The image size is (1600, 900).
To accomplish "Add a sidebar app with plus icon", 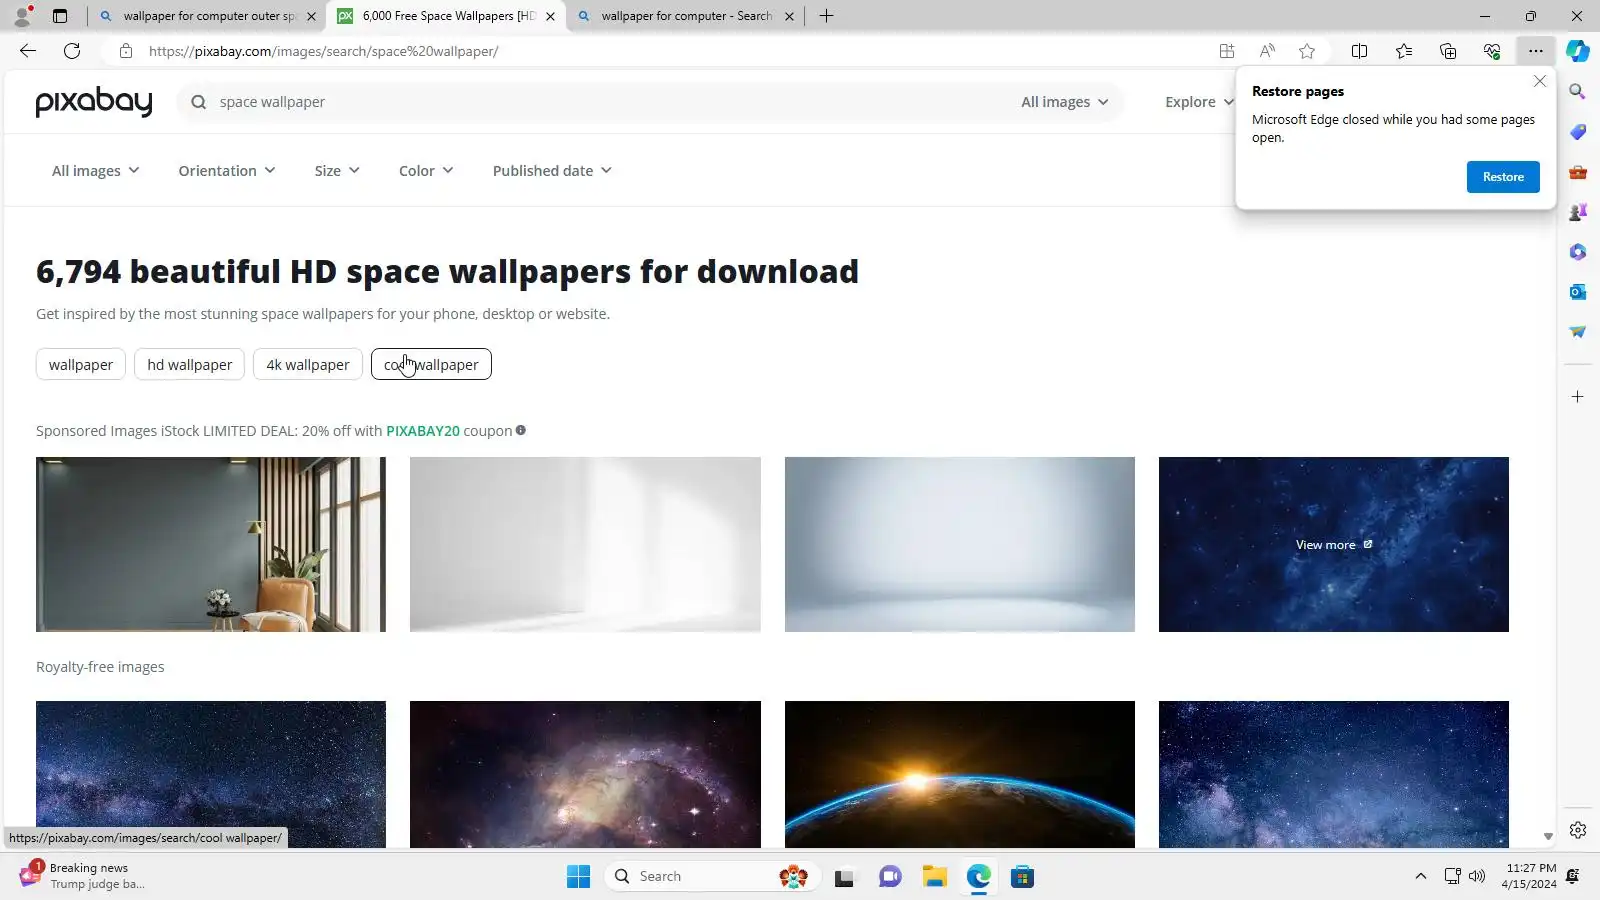I will pyautogui.click(x=1578, y=397).
